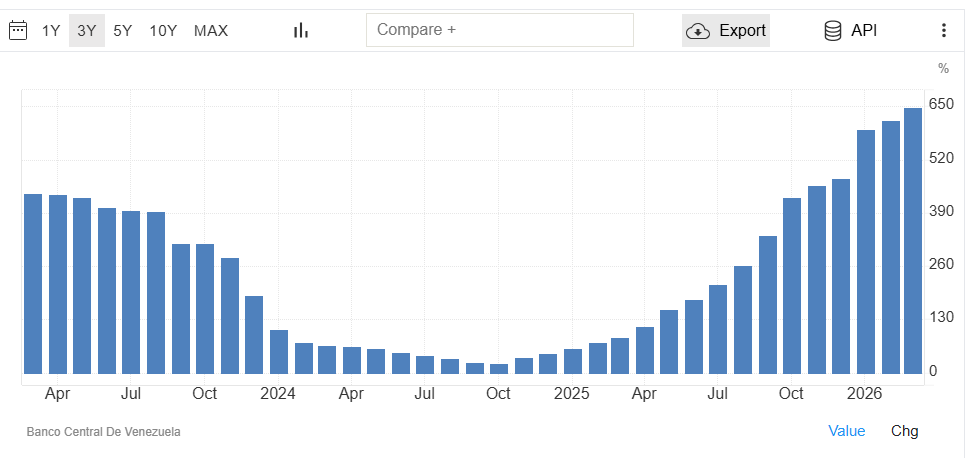Click the 2025 x-axis label
The image size is (968, 458).
pyautogui.click(x=572, y=394)
